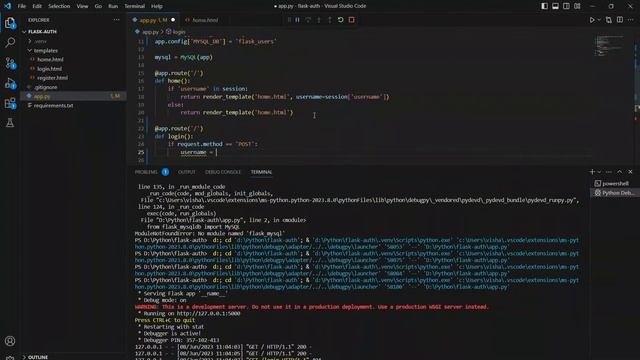Open the Edit menu
This screenshot has width=640, height=360.
tap(37, 6)
